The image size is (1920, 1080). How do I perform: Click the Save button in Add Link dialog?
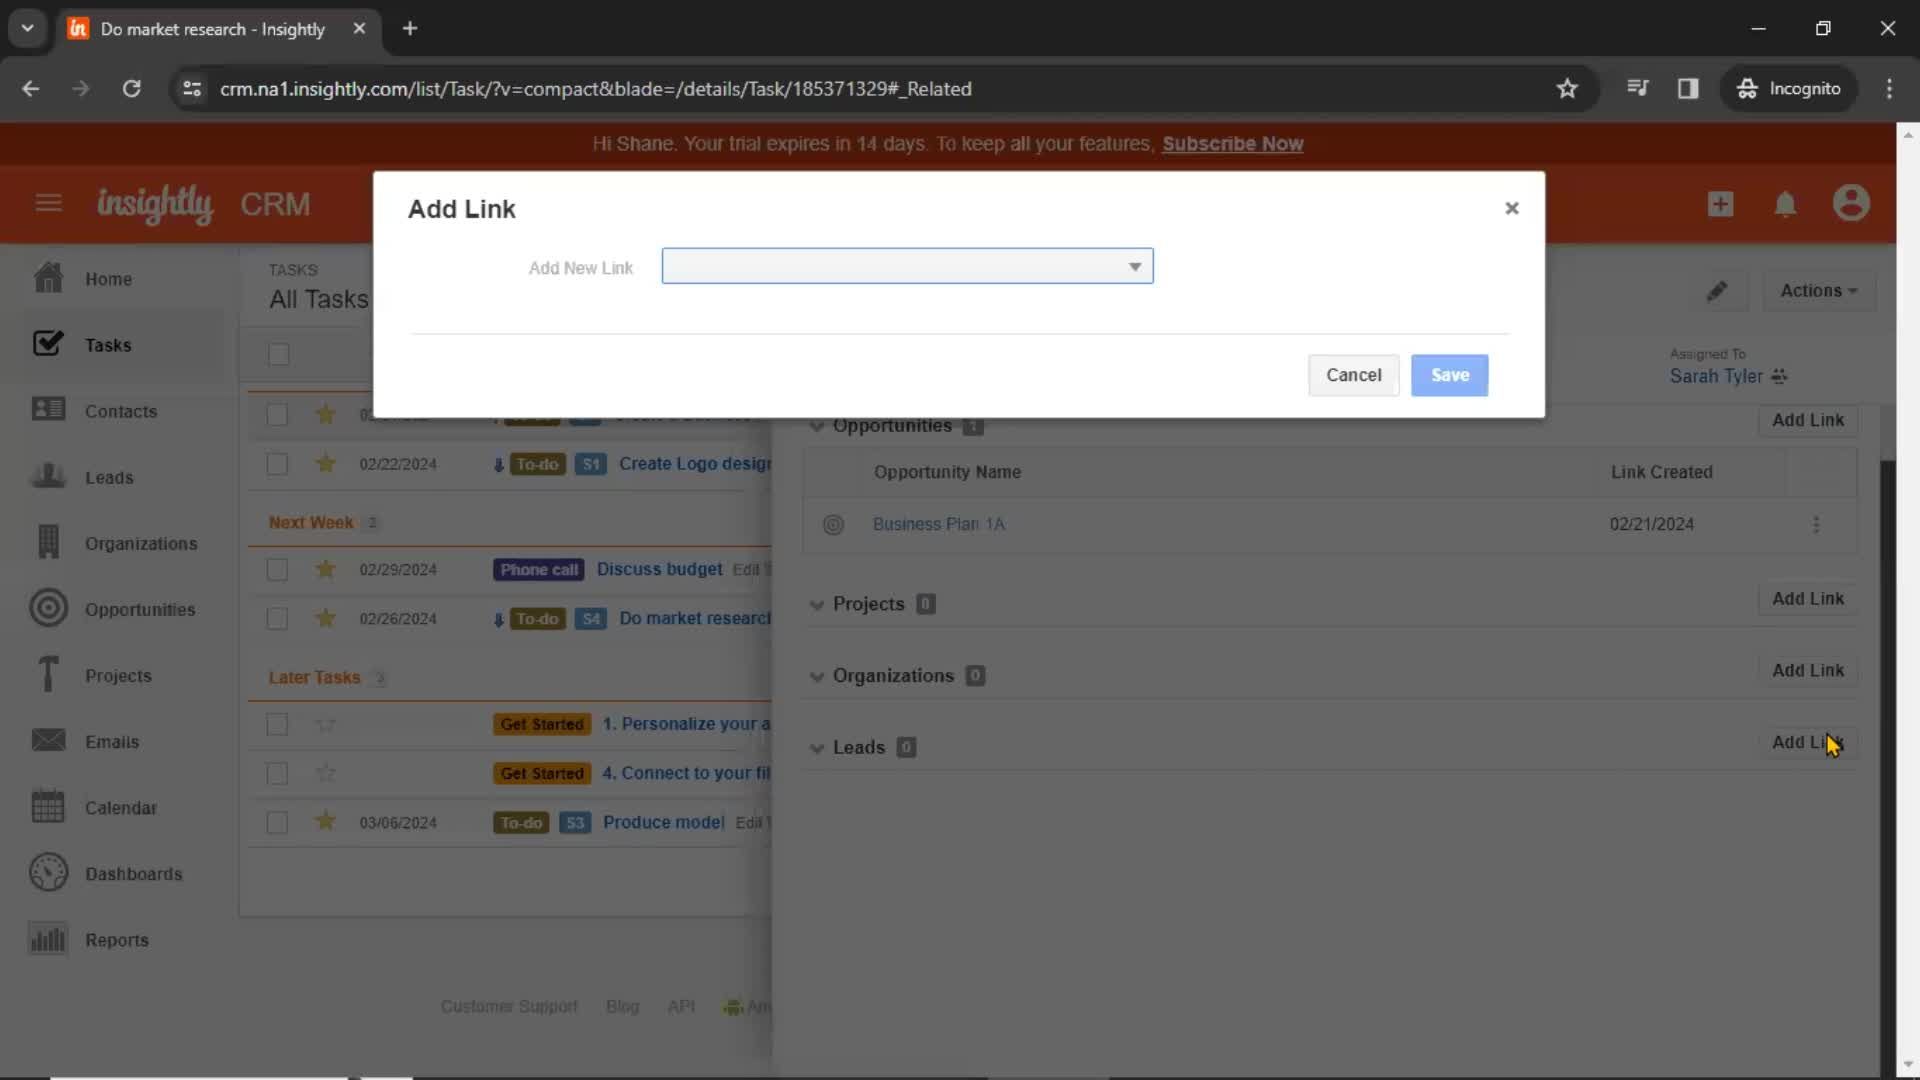1449,375
